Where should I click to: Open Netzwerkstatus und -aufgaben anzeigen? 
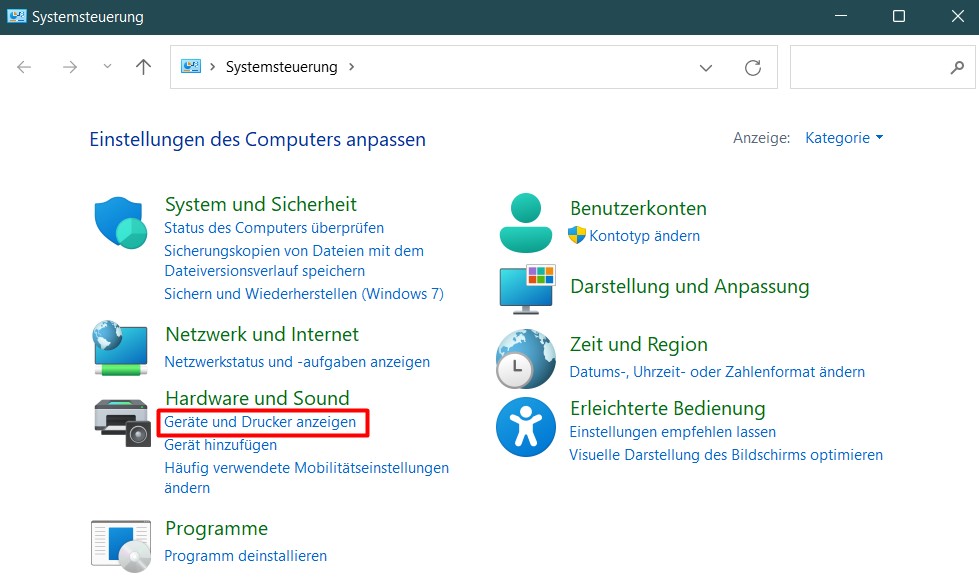(x=297, y=362)
